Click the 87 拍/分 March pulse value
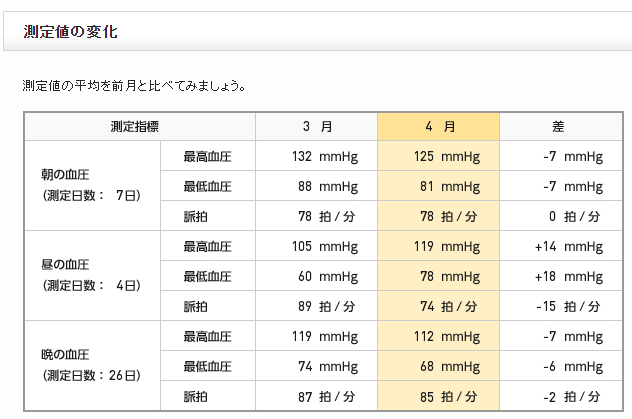The height and width of the screenshot is (419, 632). pyautogui.click(x=326, y=396)
